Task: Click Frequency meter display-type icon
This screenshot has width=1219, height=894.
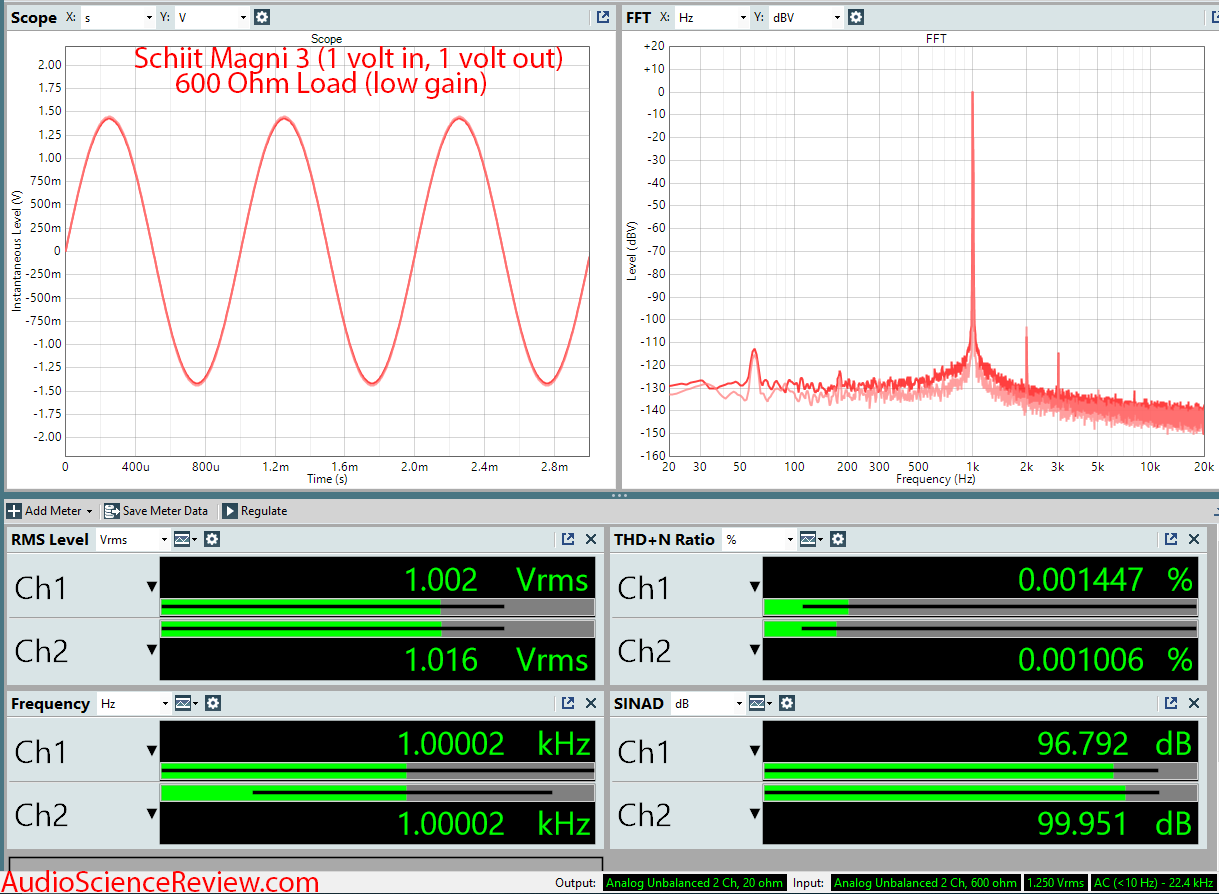Action: coord(186,703)
